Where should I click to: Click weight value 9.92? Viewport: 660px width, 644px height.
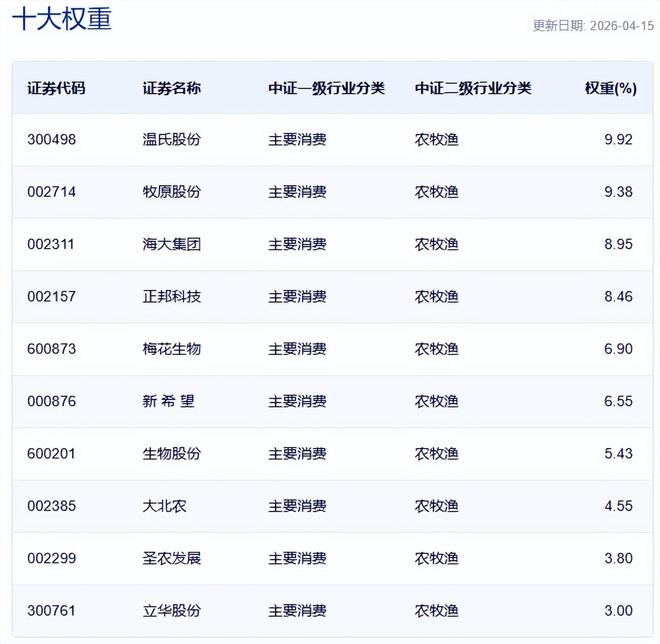pyautogui.click(x=618, y=139)
